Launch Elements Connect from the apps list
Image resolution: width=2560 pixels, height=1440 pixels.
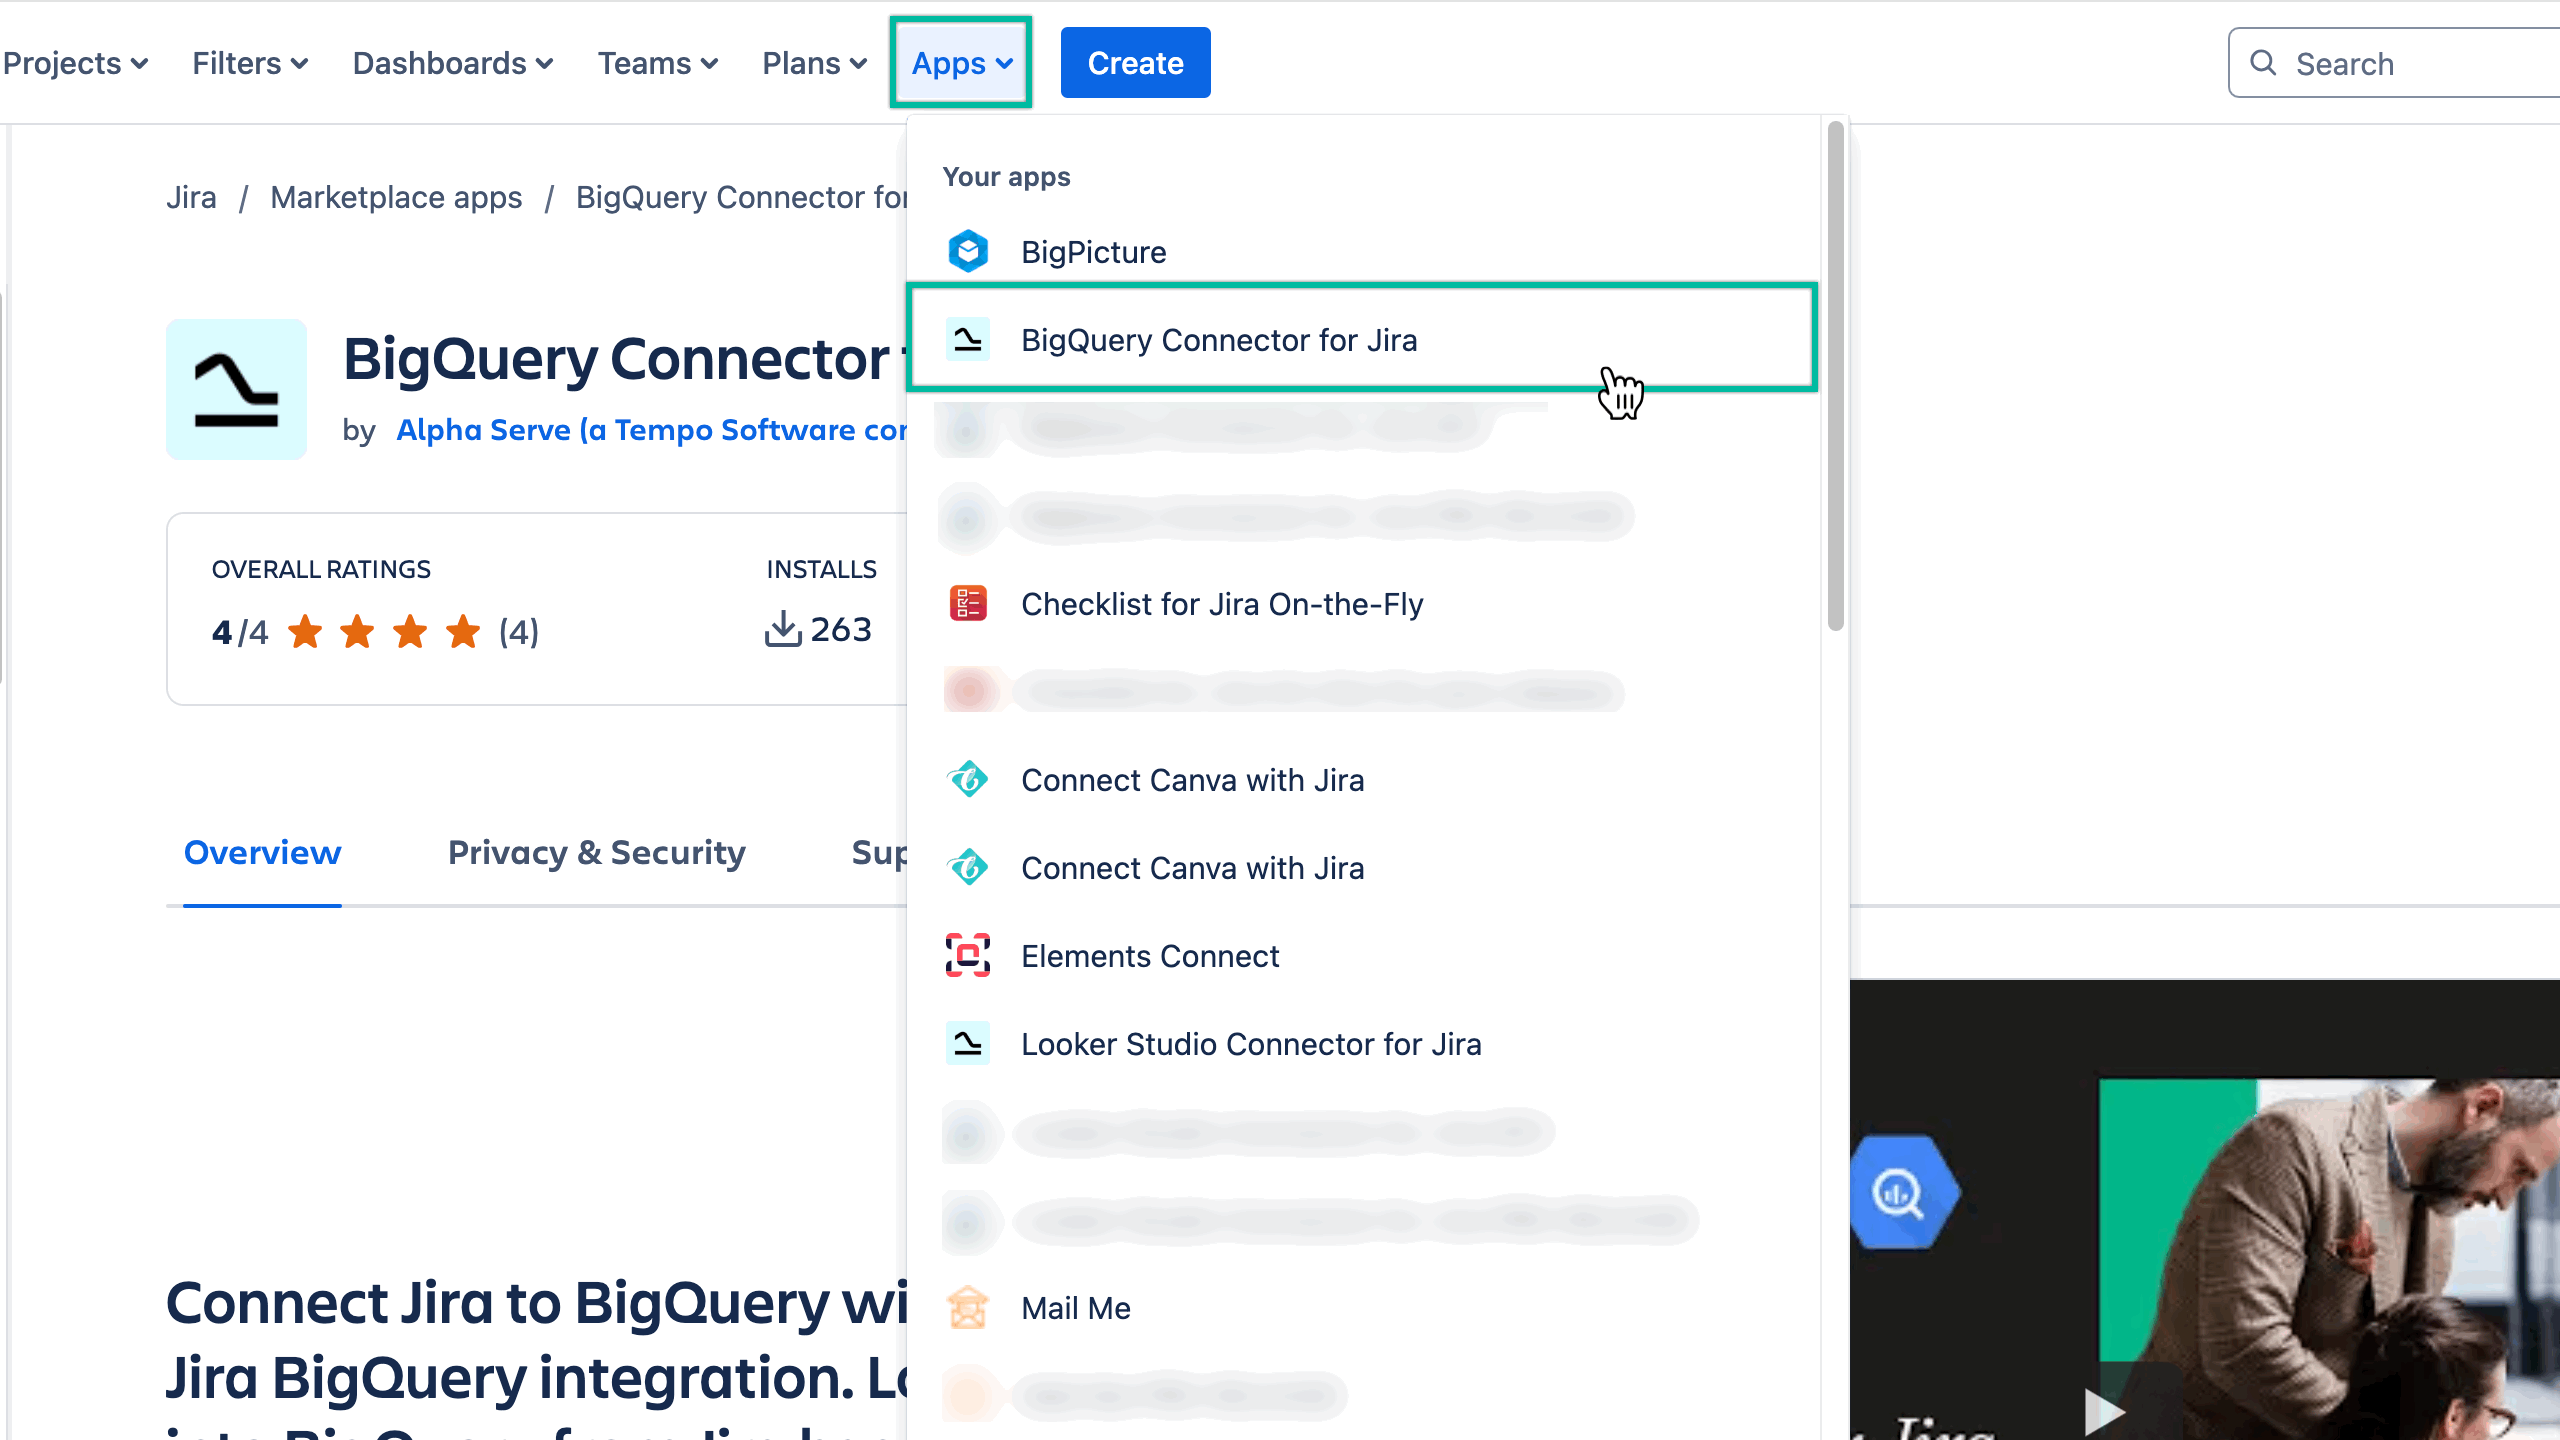[x=1150, y=956]
